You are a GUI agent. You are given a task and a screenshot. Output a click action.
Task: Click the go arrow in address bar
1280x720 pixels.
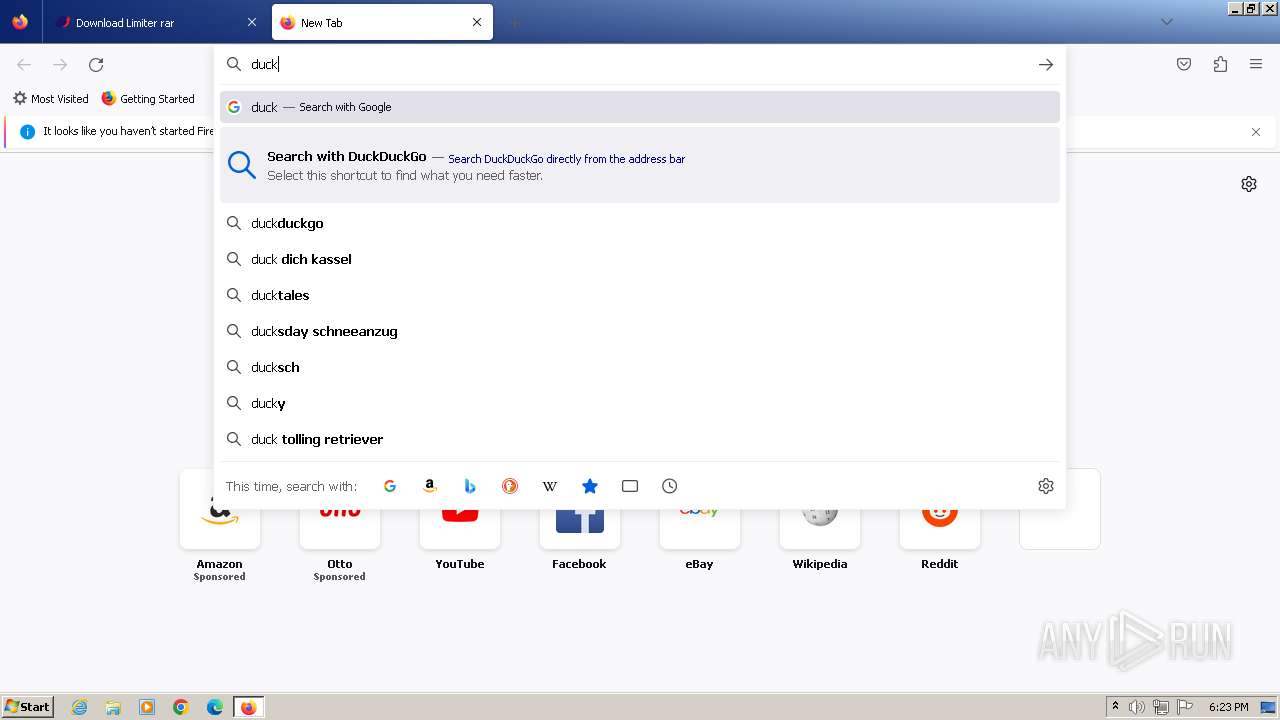coord(1046,64)
